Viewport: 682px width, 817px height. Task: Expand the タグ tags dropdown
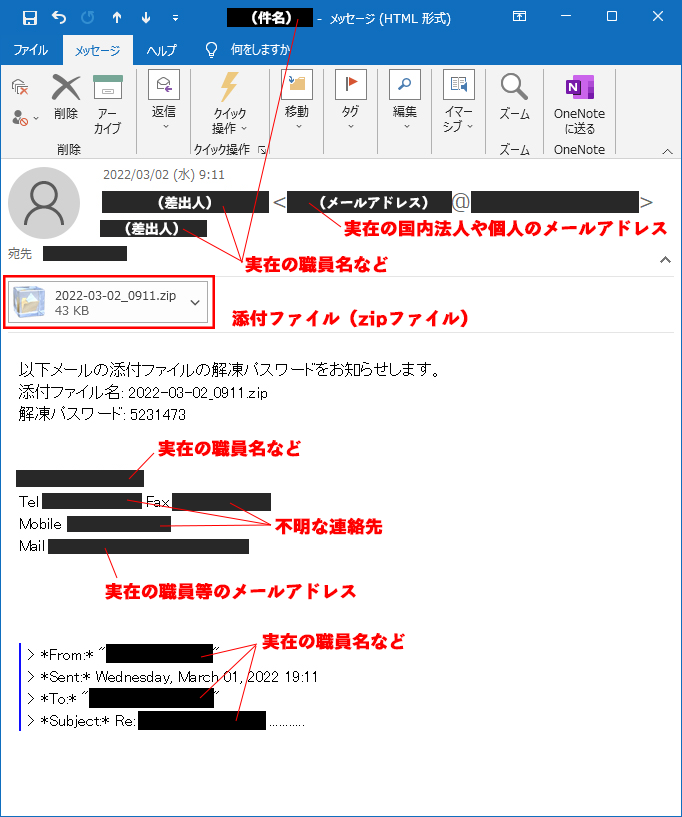pos(350,104)
